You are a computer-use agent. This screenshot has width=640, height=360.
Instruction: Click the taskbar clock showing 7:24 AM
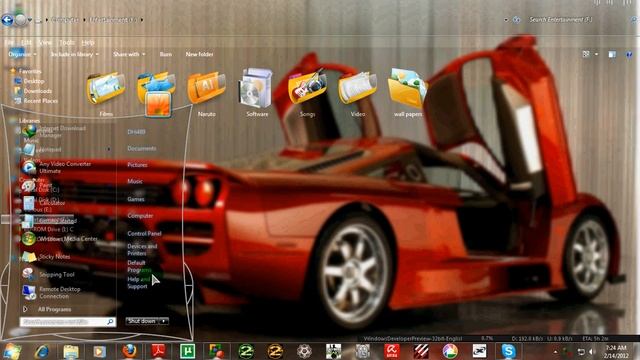616,351
